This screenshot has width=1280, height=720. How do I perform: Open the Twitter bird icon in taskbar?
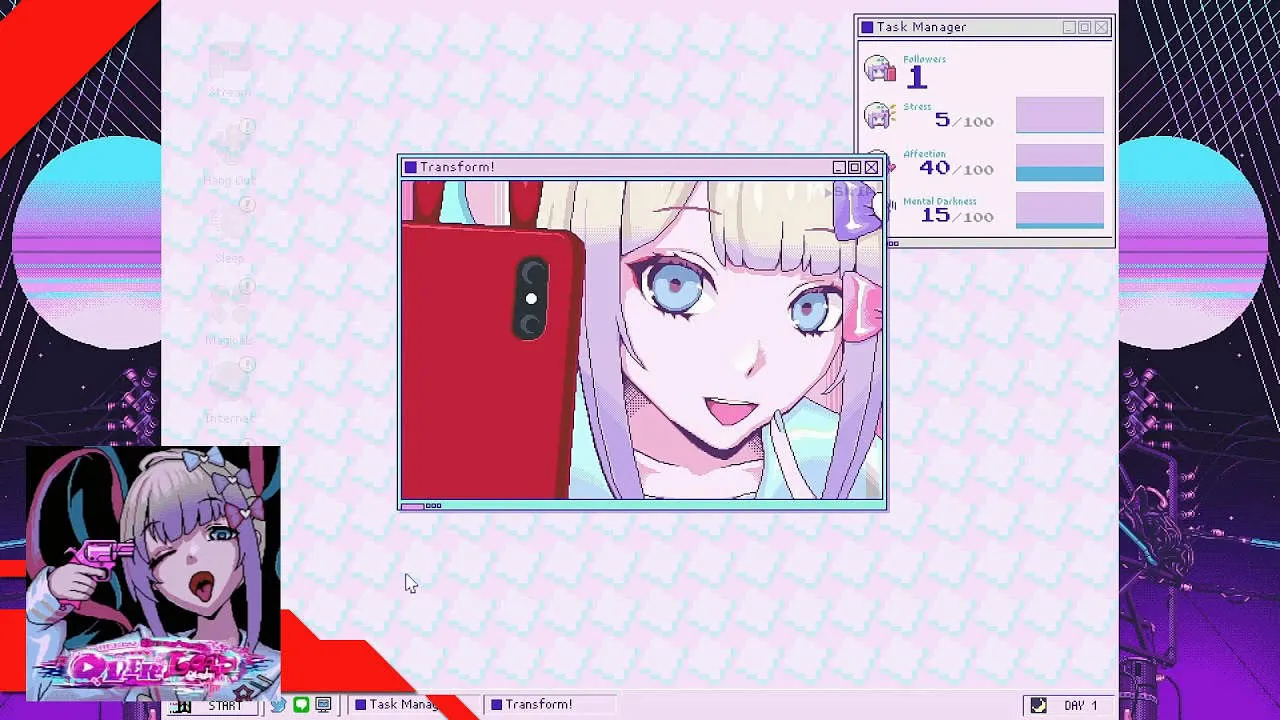278,705
